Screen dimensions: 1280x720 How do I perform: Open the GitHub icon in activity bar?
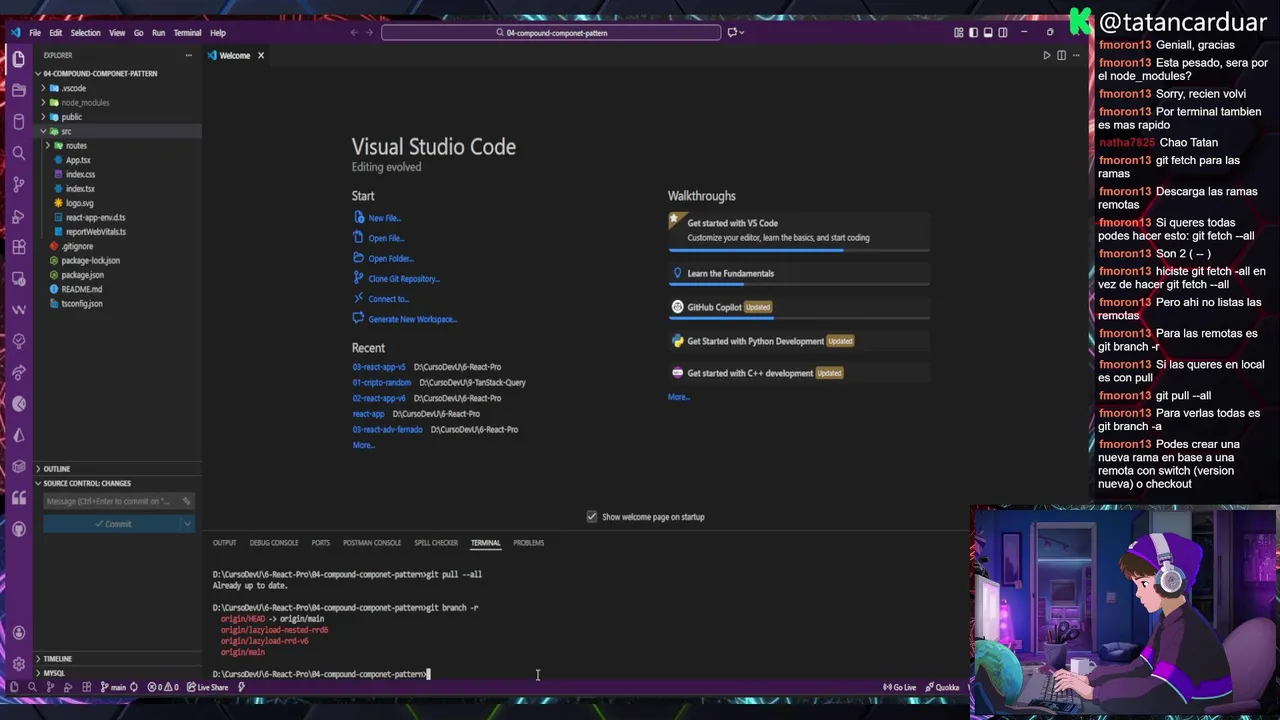click(x=18, y=529)
